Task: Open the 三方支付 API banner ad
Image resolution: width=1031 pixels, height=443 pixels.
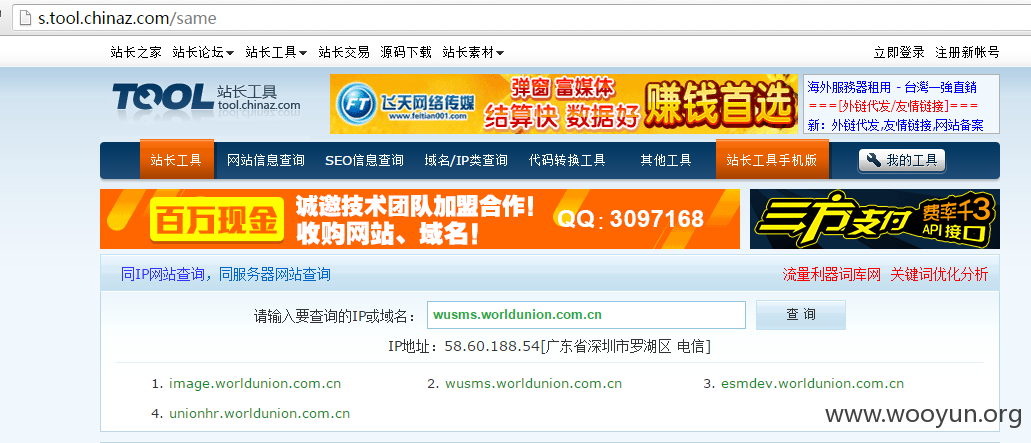Action: [875, 219]
